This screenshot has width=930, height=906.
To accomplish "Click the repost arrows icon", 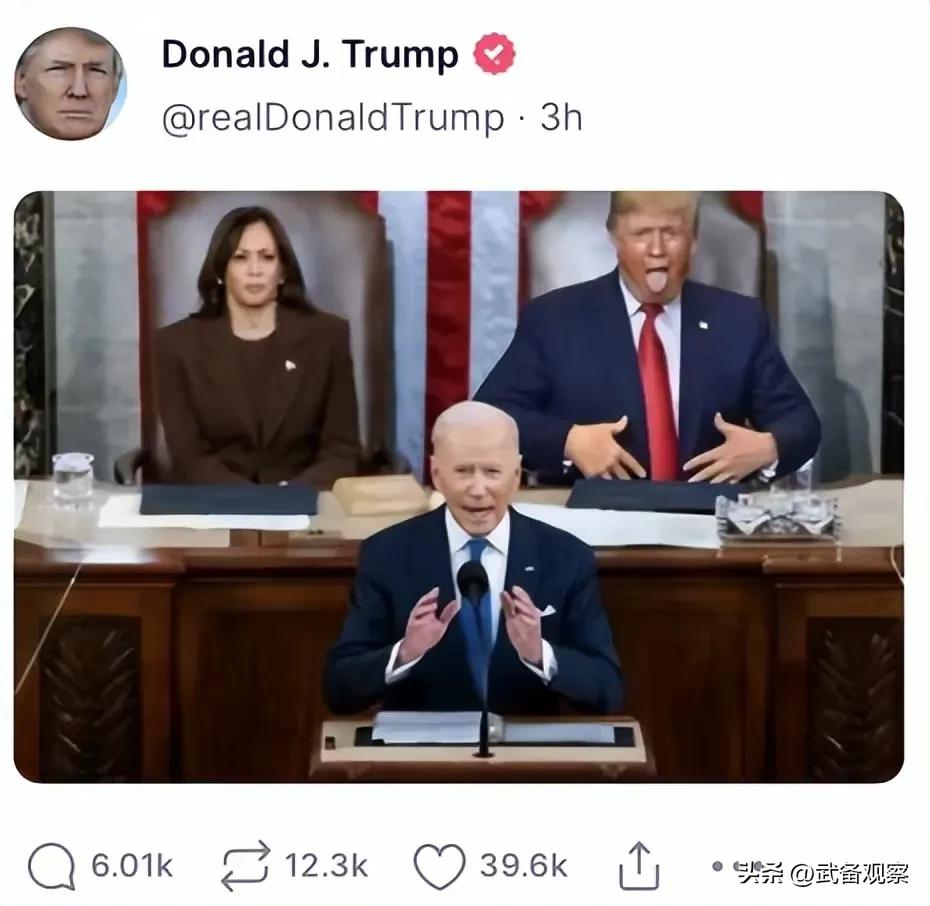I will (246, 866).
